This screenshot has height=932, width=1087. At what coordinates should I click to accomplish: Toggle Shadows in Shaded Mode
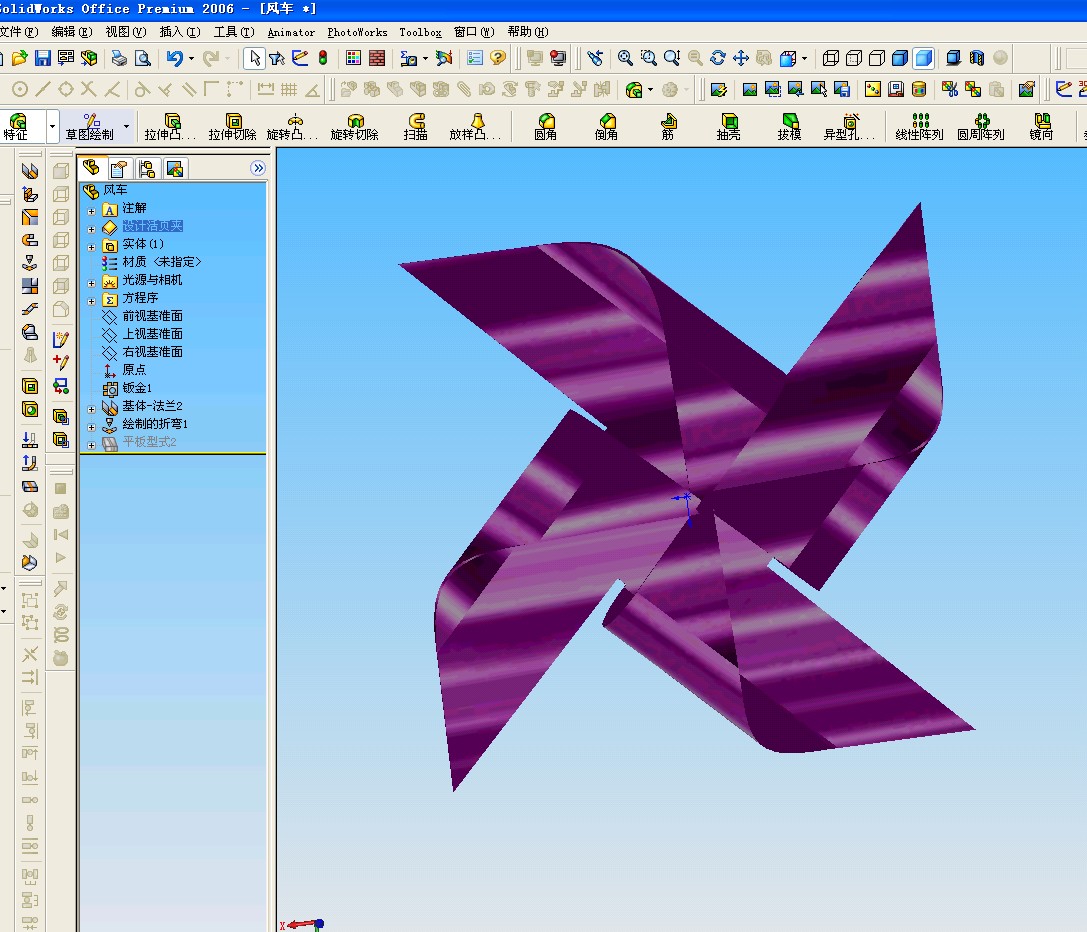click(954, 58)
